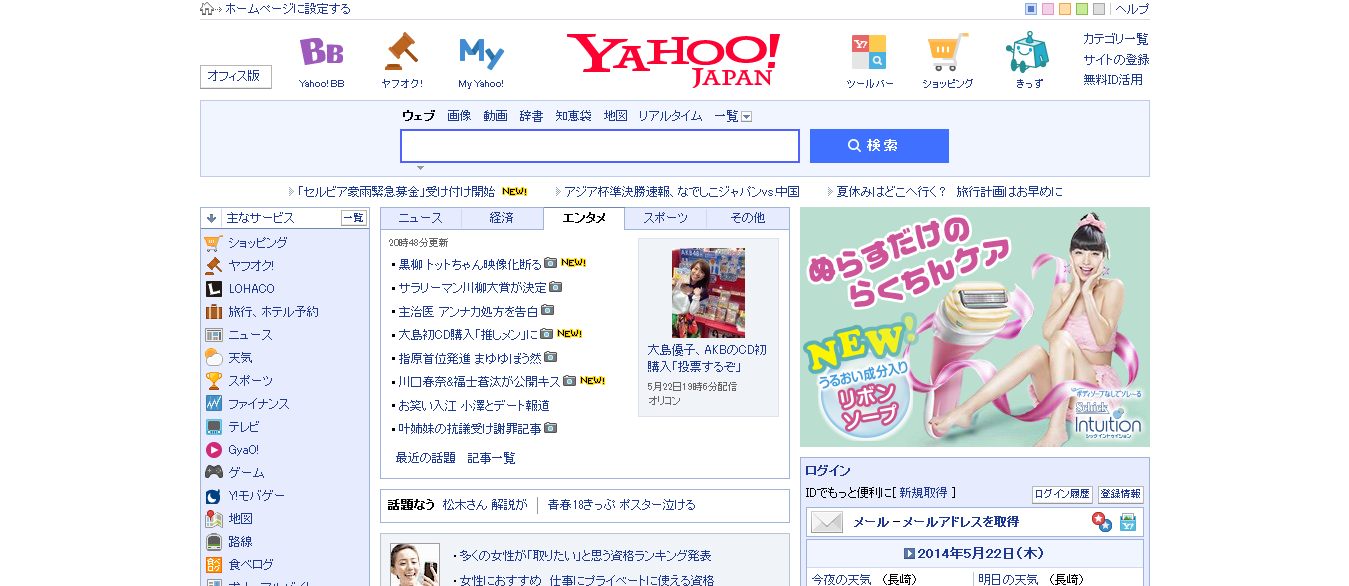Screen dimensions: 1349x586
Task: Click the envelope mail icon in login panel
Action: [x=827, y=522]
